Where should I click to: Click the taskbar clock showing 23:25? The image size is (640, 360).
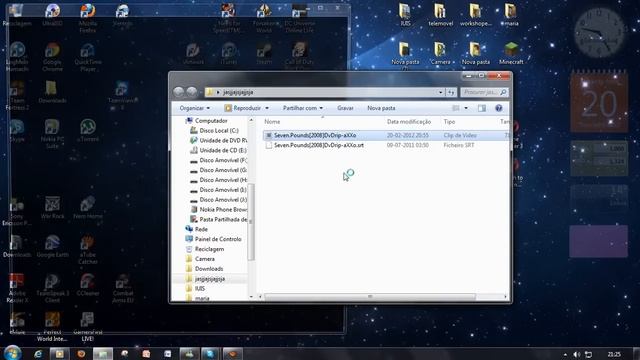(614, 354)
